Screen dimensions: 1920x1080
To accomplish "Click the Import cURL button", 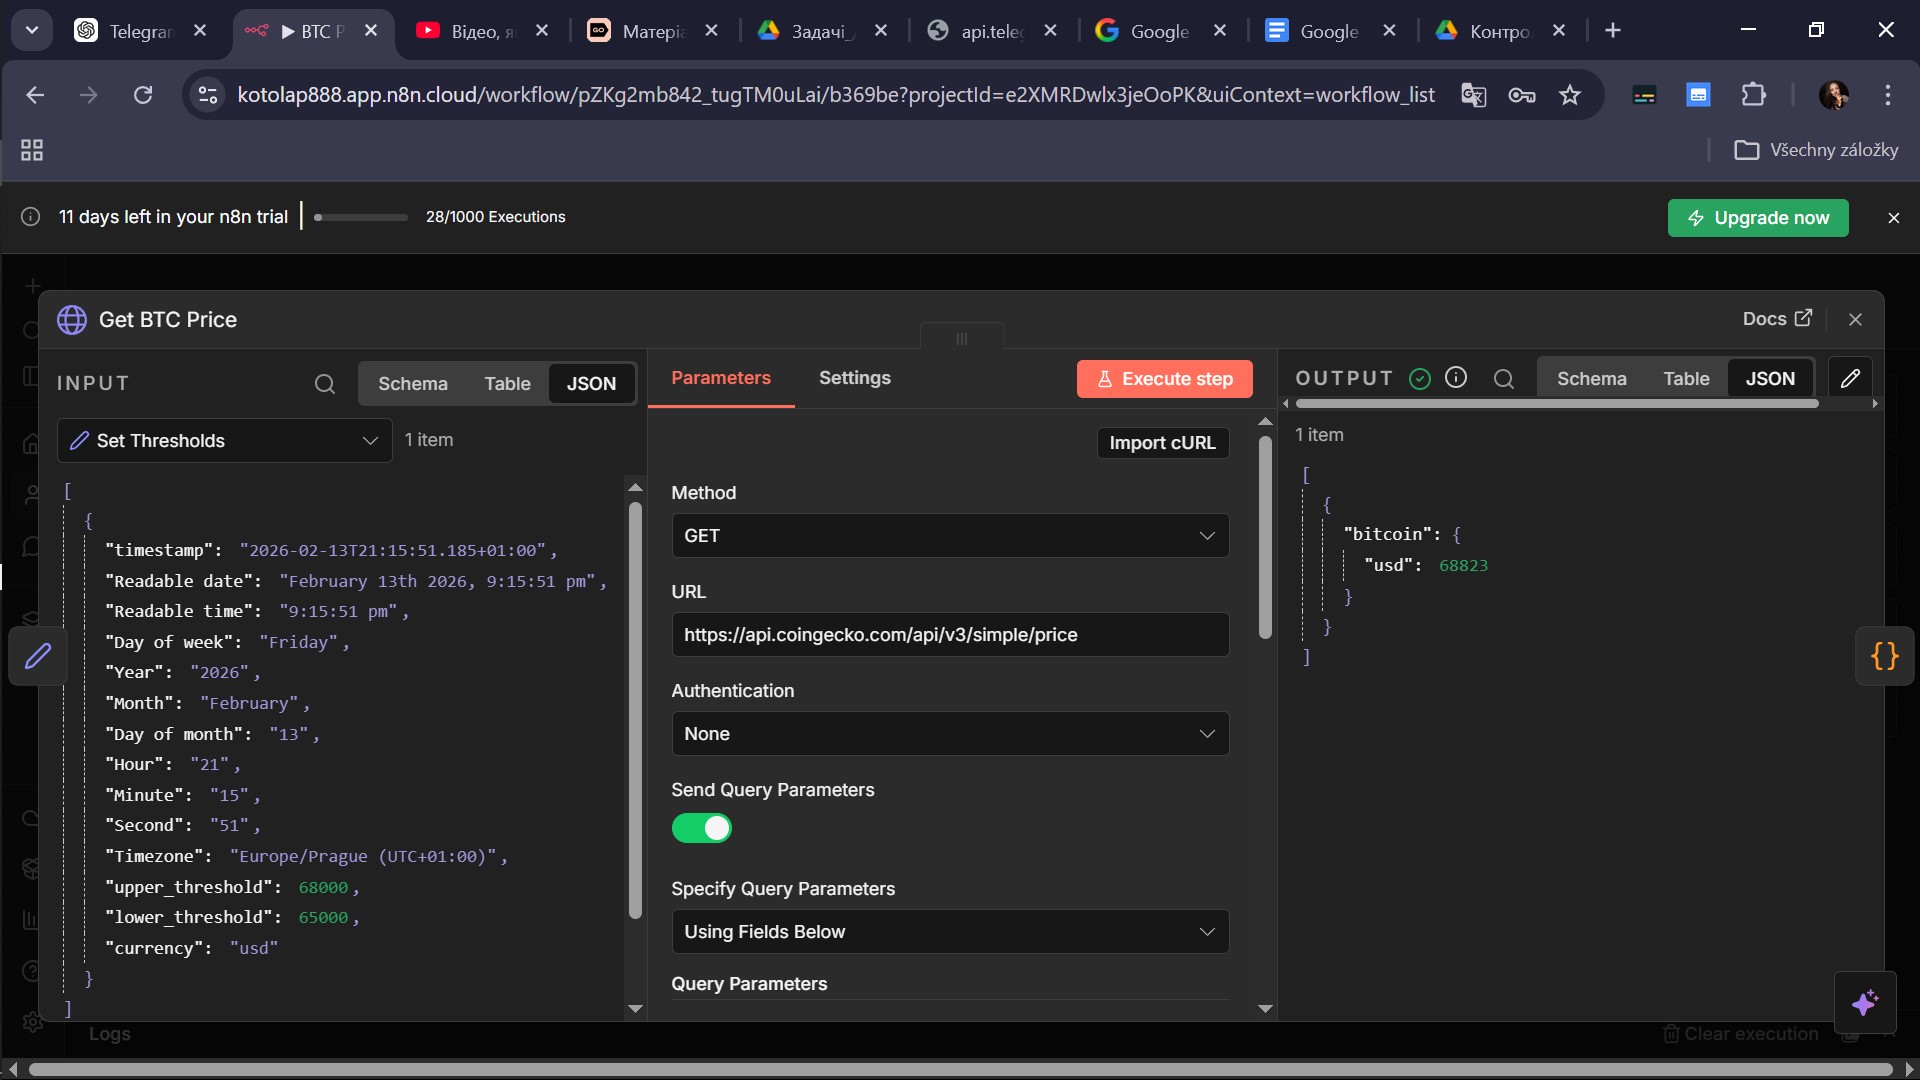I will [1162, 443].
